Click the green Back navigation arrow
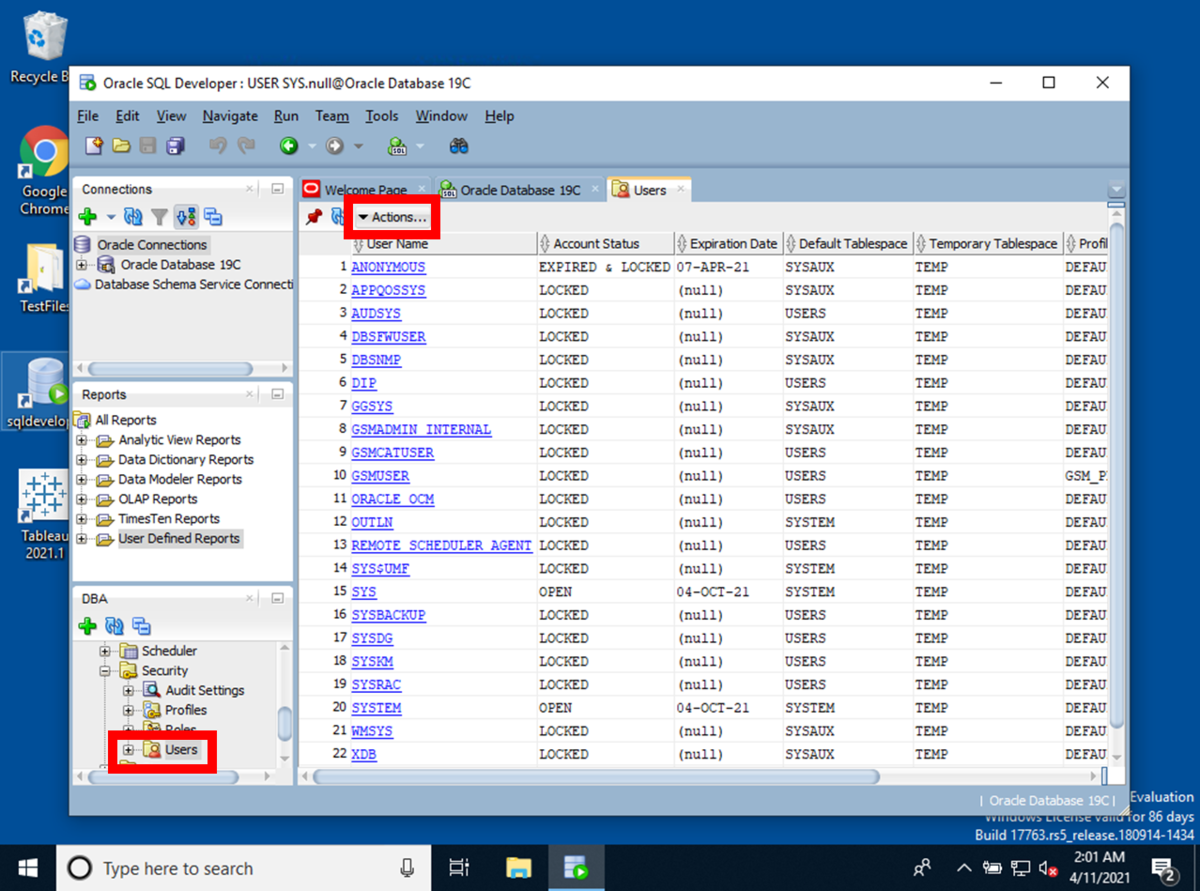Image resolution: width=1200 pixels, height=891 pixels. (x=289, y=146)
